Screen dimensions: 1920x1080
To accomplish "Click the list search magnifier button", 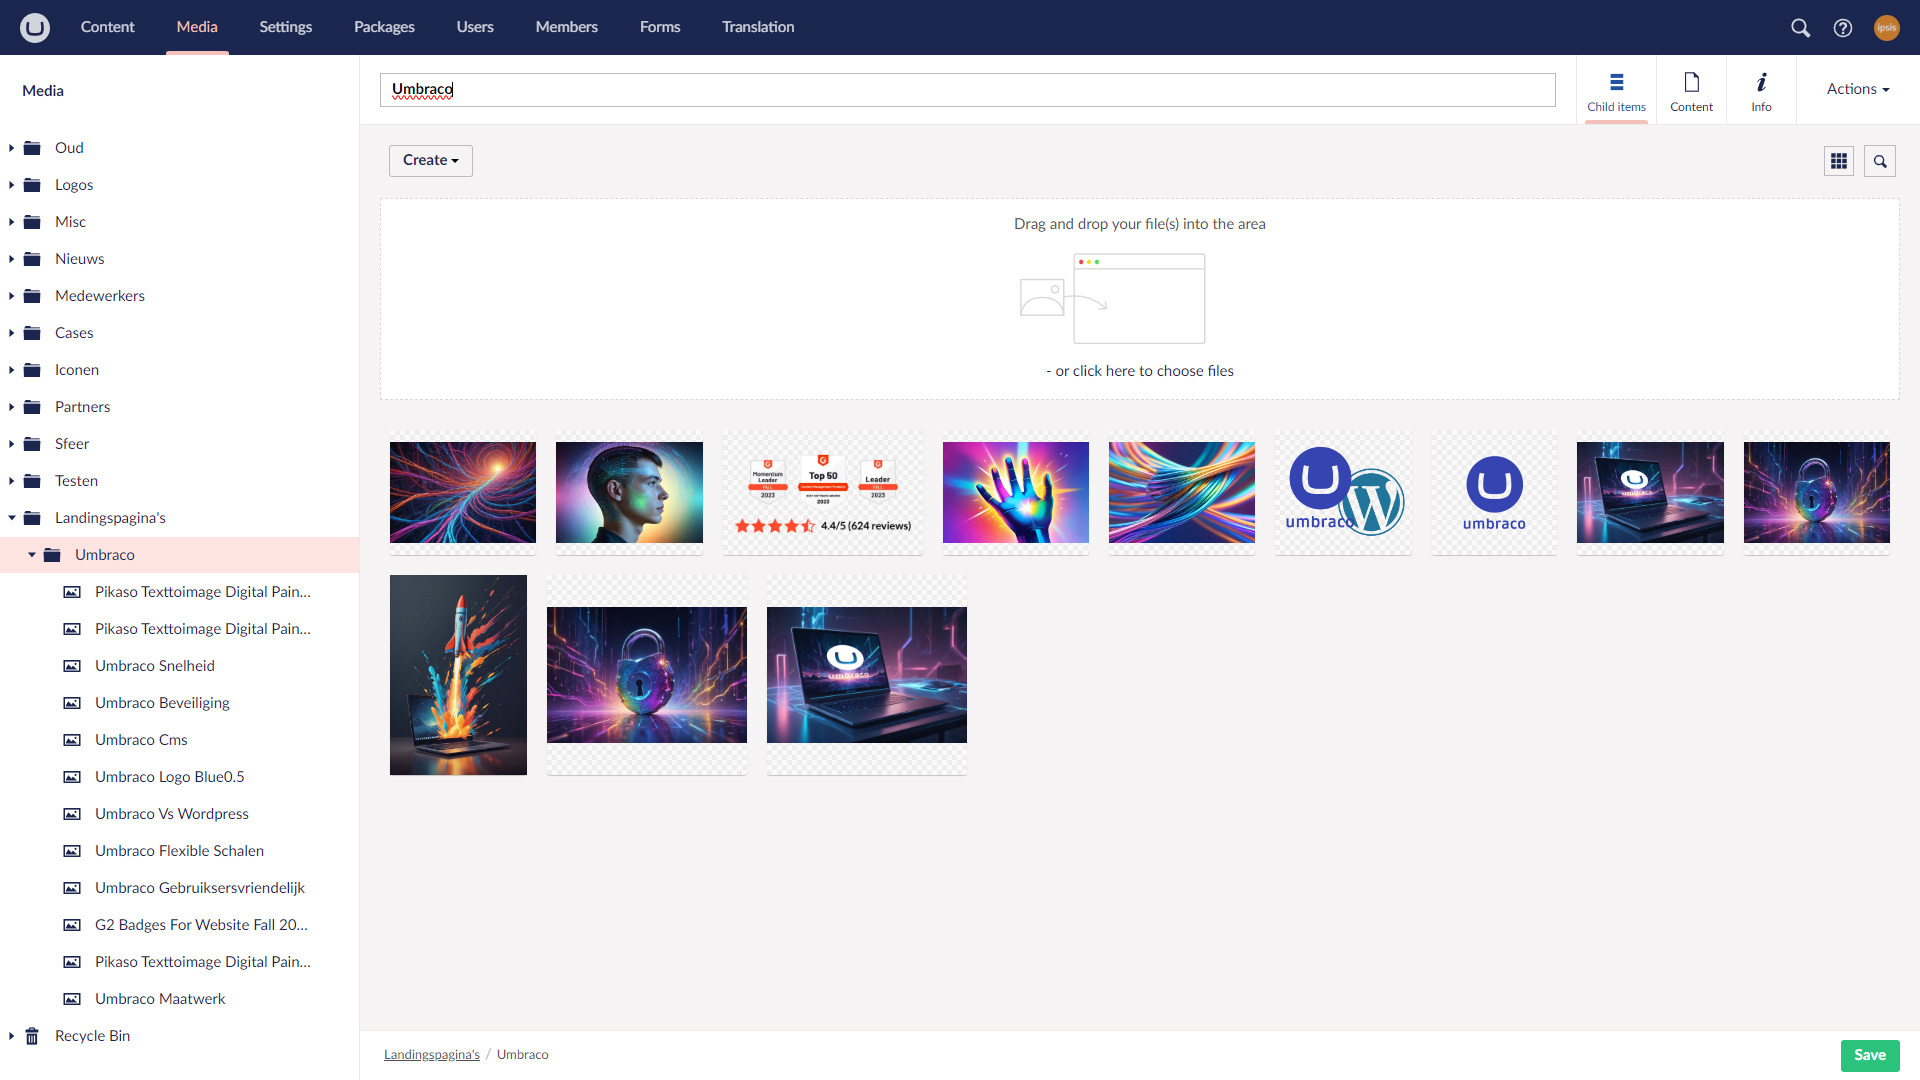I will pos(1880,161).
